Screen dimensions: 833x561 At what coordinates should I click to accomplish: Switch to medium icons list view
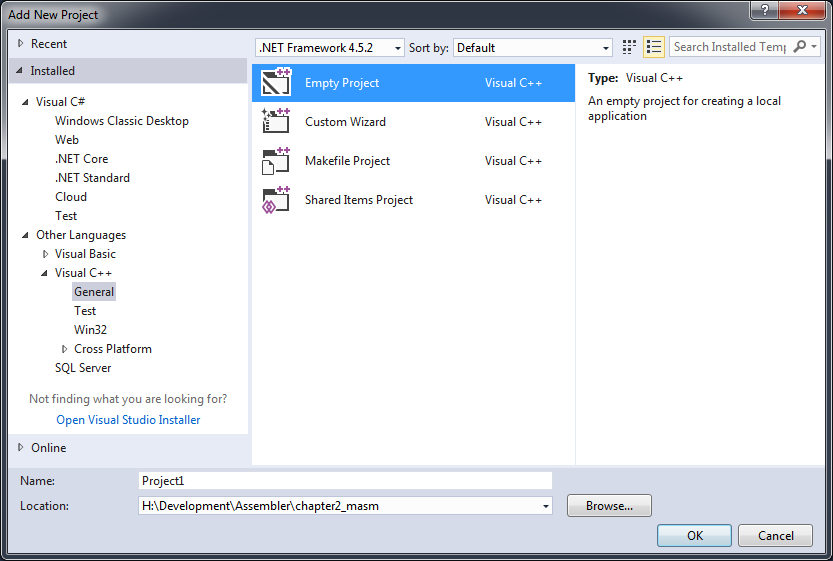[x=653, y=47]
